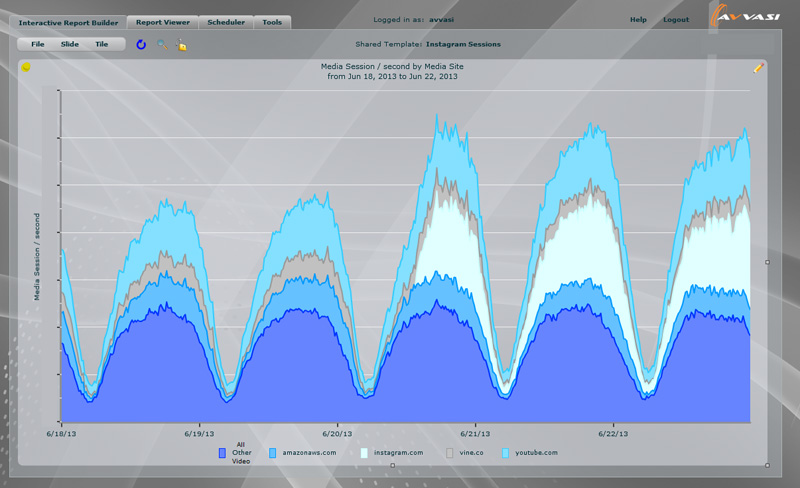Click the youtube.com legend swatch
The width and height of the screenshot is (800, 488).
(x=505, y=453)
